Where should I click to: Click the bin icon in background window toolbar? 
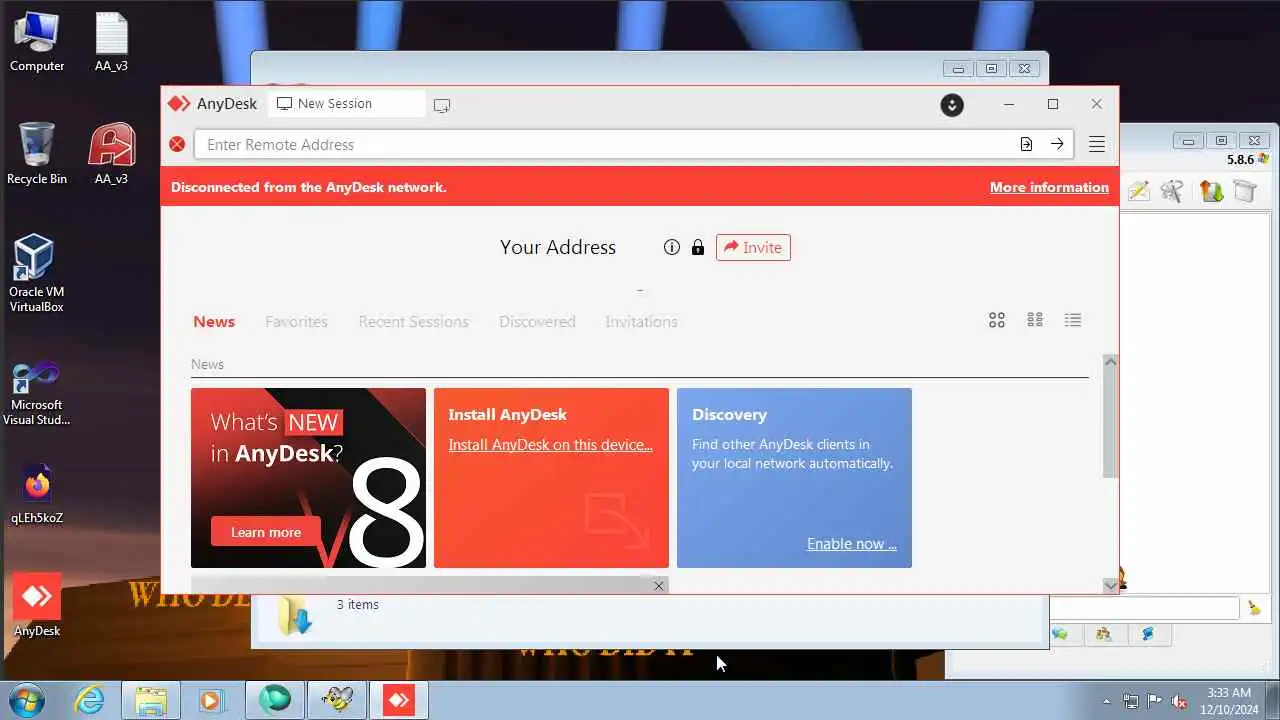tap(1244, 190)
